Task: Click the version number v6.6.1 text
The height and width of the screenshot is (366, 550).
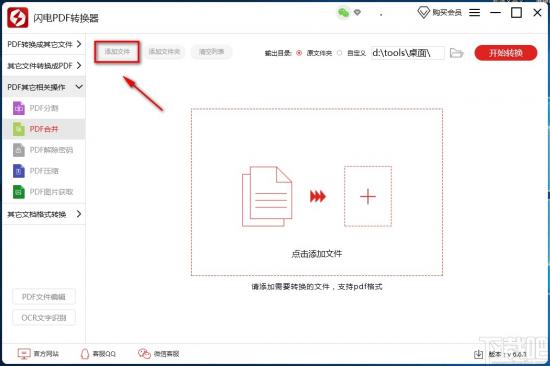Action: coord(517,354)
